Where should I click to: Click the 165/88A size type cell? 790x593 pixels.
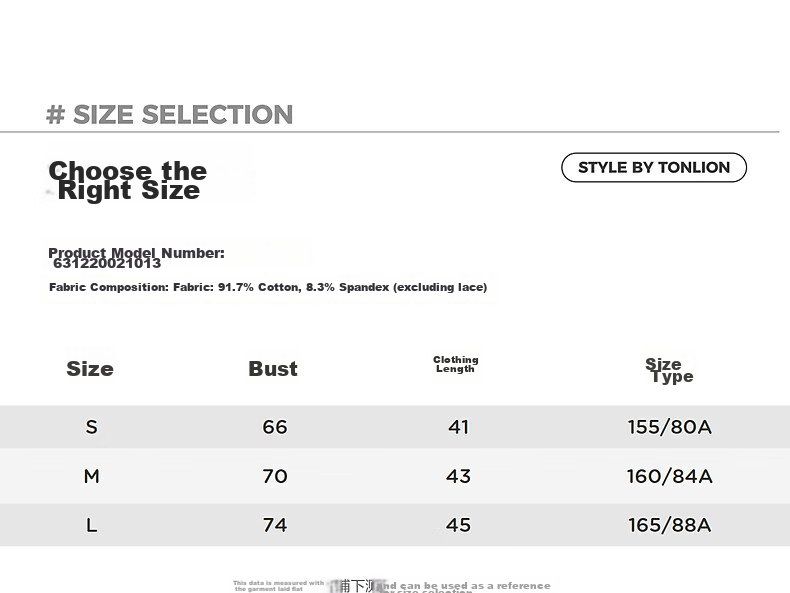[x=670, y=525]
